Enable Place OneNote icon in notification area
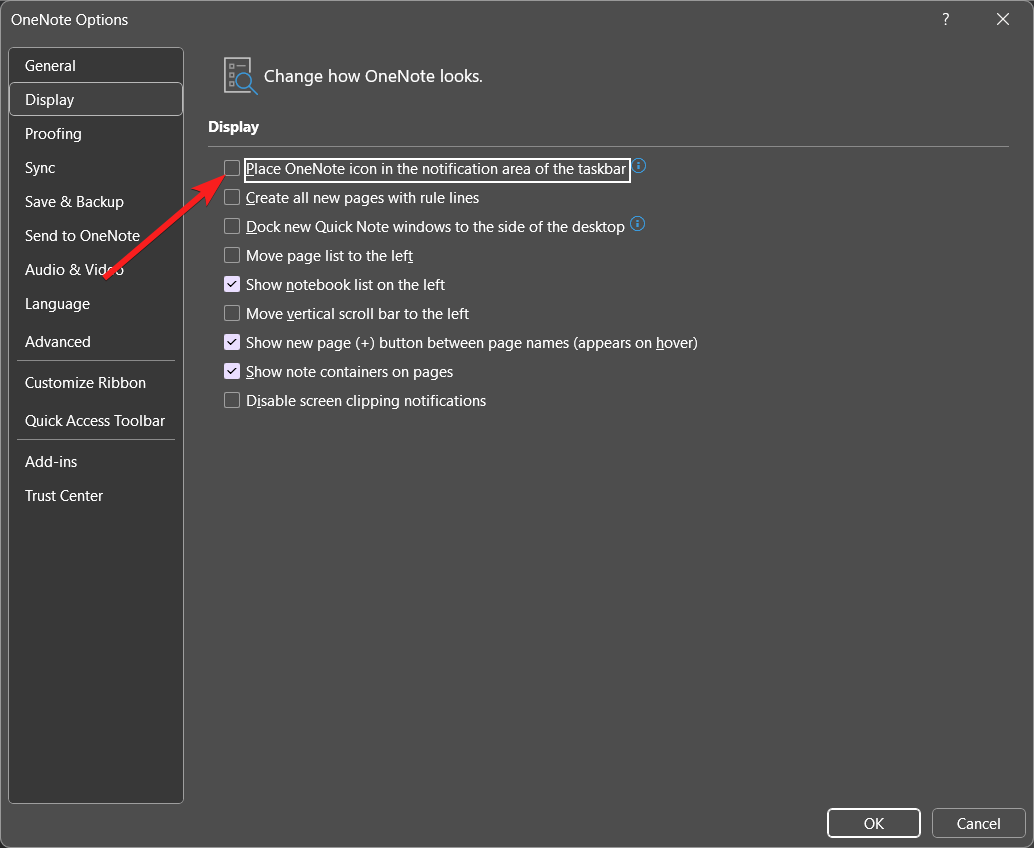Viewport: 1034px width, 848px height. pyautogui.click(x=232, y=168)
